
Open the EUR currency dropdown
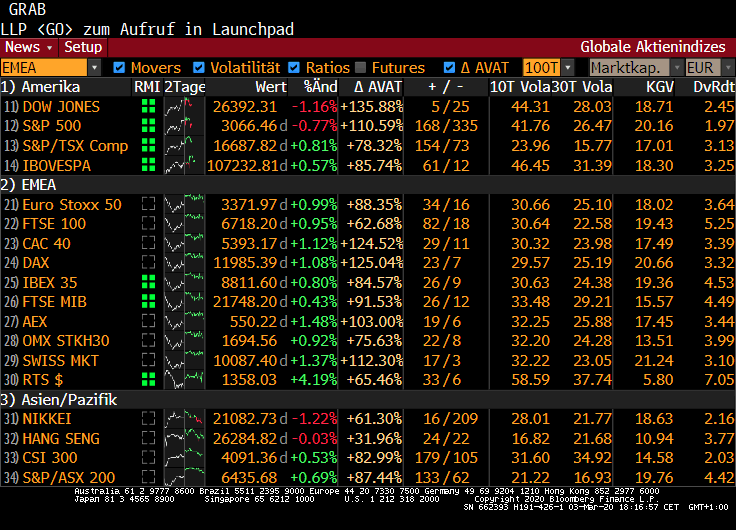tap(728, 68)
